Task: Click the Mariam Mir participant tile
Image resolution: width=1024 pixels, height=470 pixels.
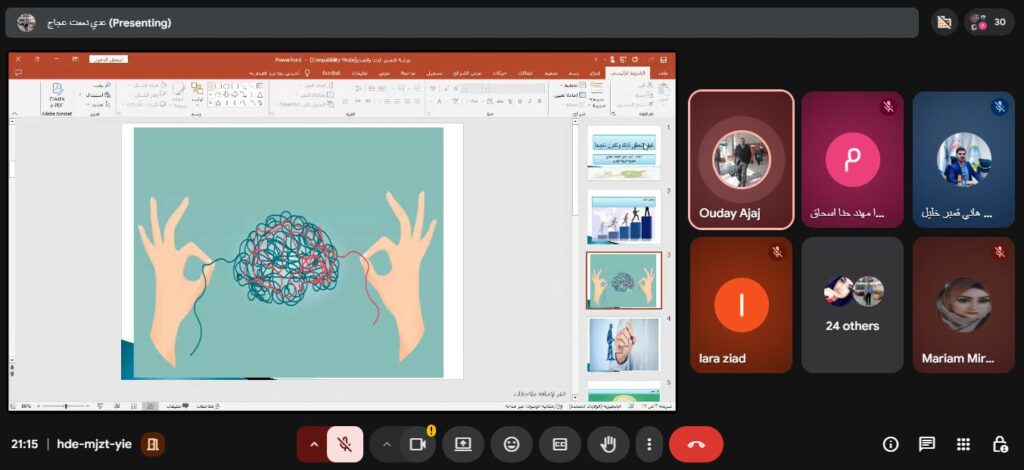Action: [x=963, y=305]
